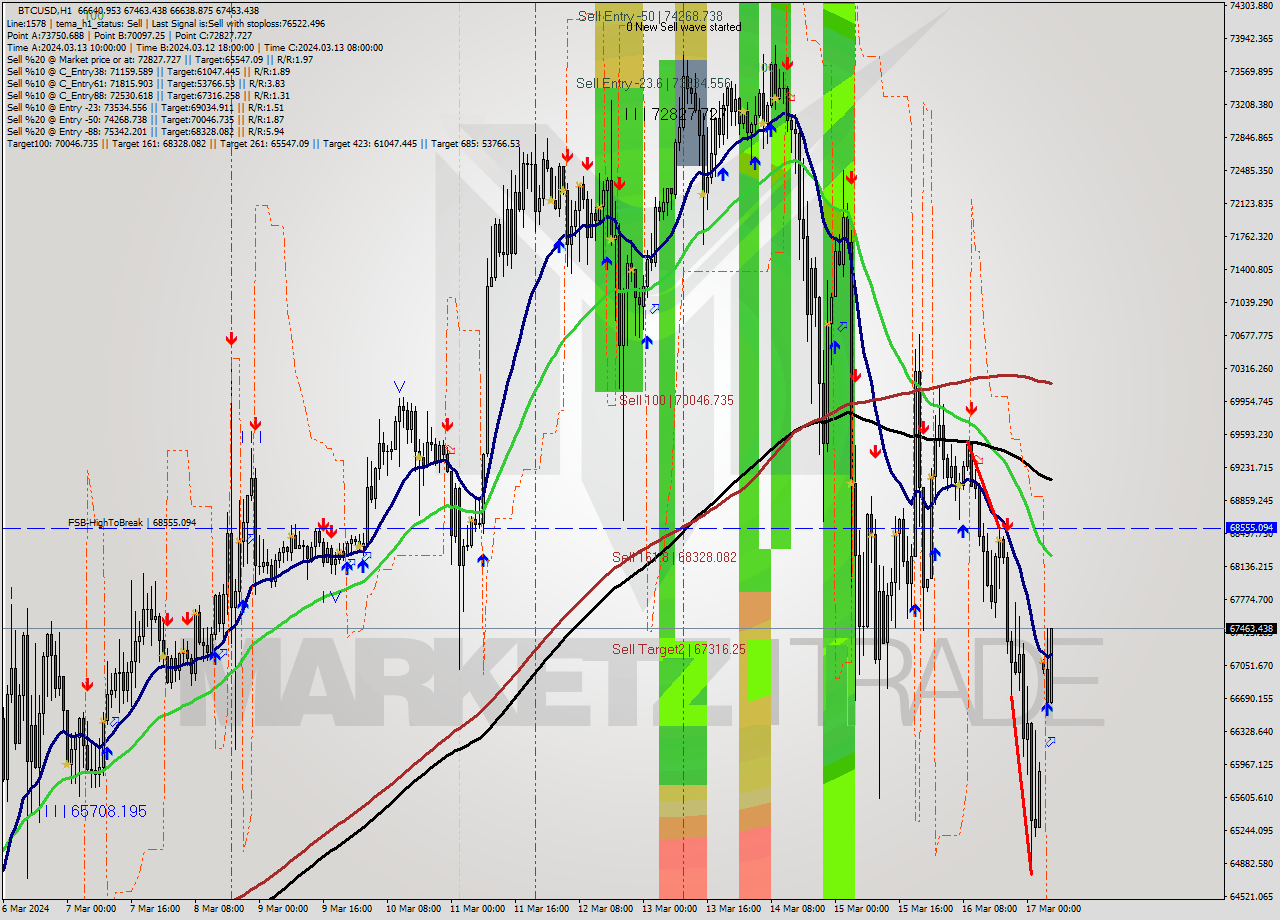Click the 'Sell 161.8 | 68328.082' level label
The height and width of the screenshot is (920, 1280).
[x=674, y=557]
